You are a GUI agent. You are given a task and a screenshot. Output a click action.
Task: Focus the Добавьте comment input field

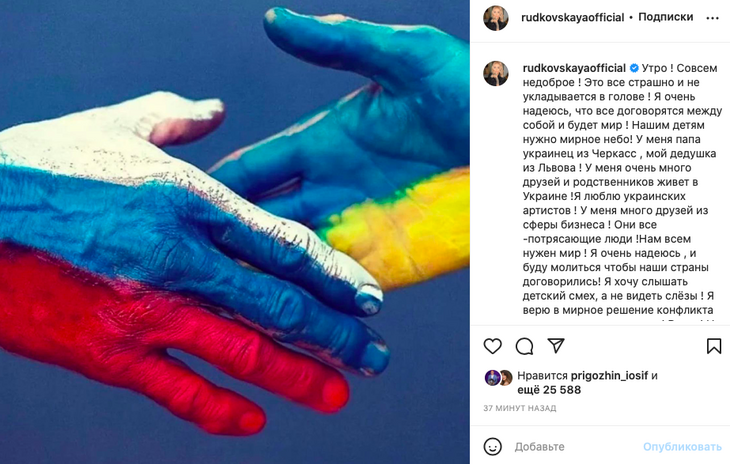577,447
